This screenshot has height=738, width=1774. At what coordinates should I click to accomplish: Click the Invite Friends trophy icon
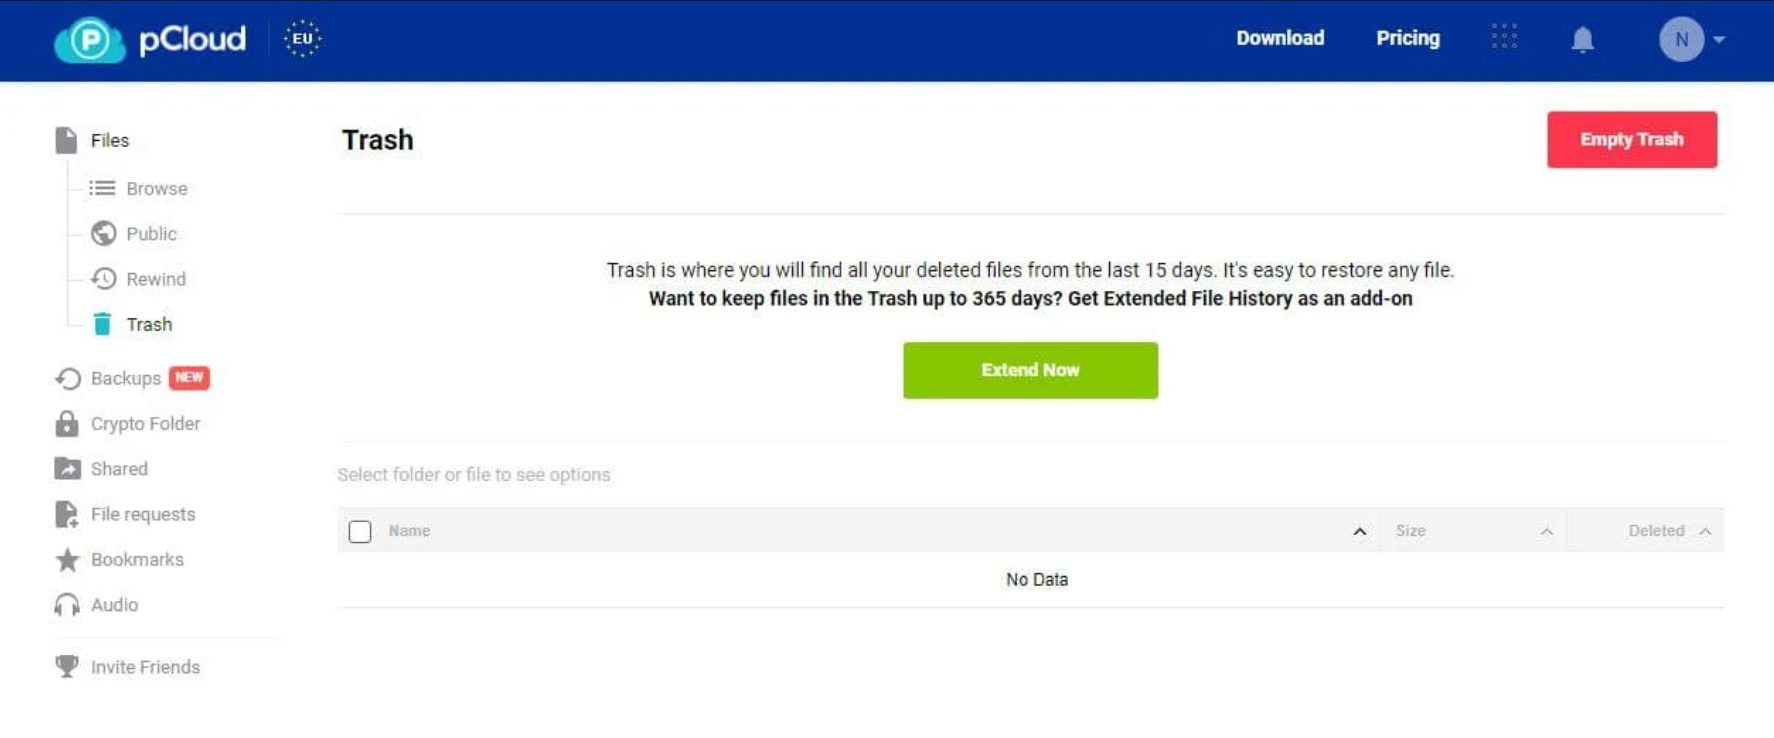(67, 667)
